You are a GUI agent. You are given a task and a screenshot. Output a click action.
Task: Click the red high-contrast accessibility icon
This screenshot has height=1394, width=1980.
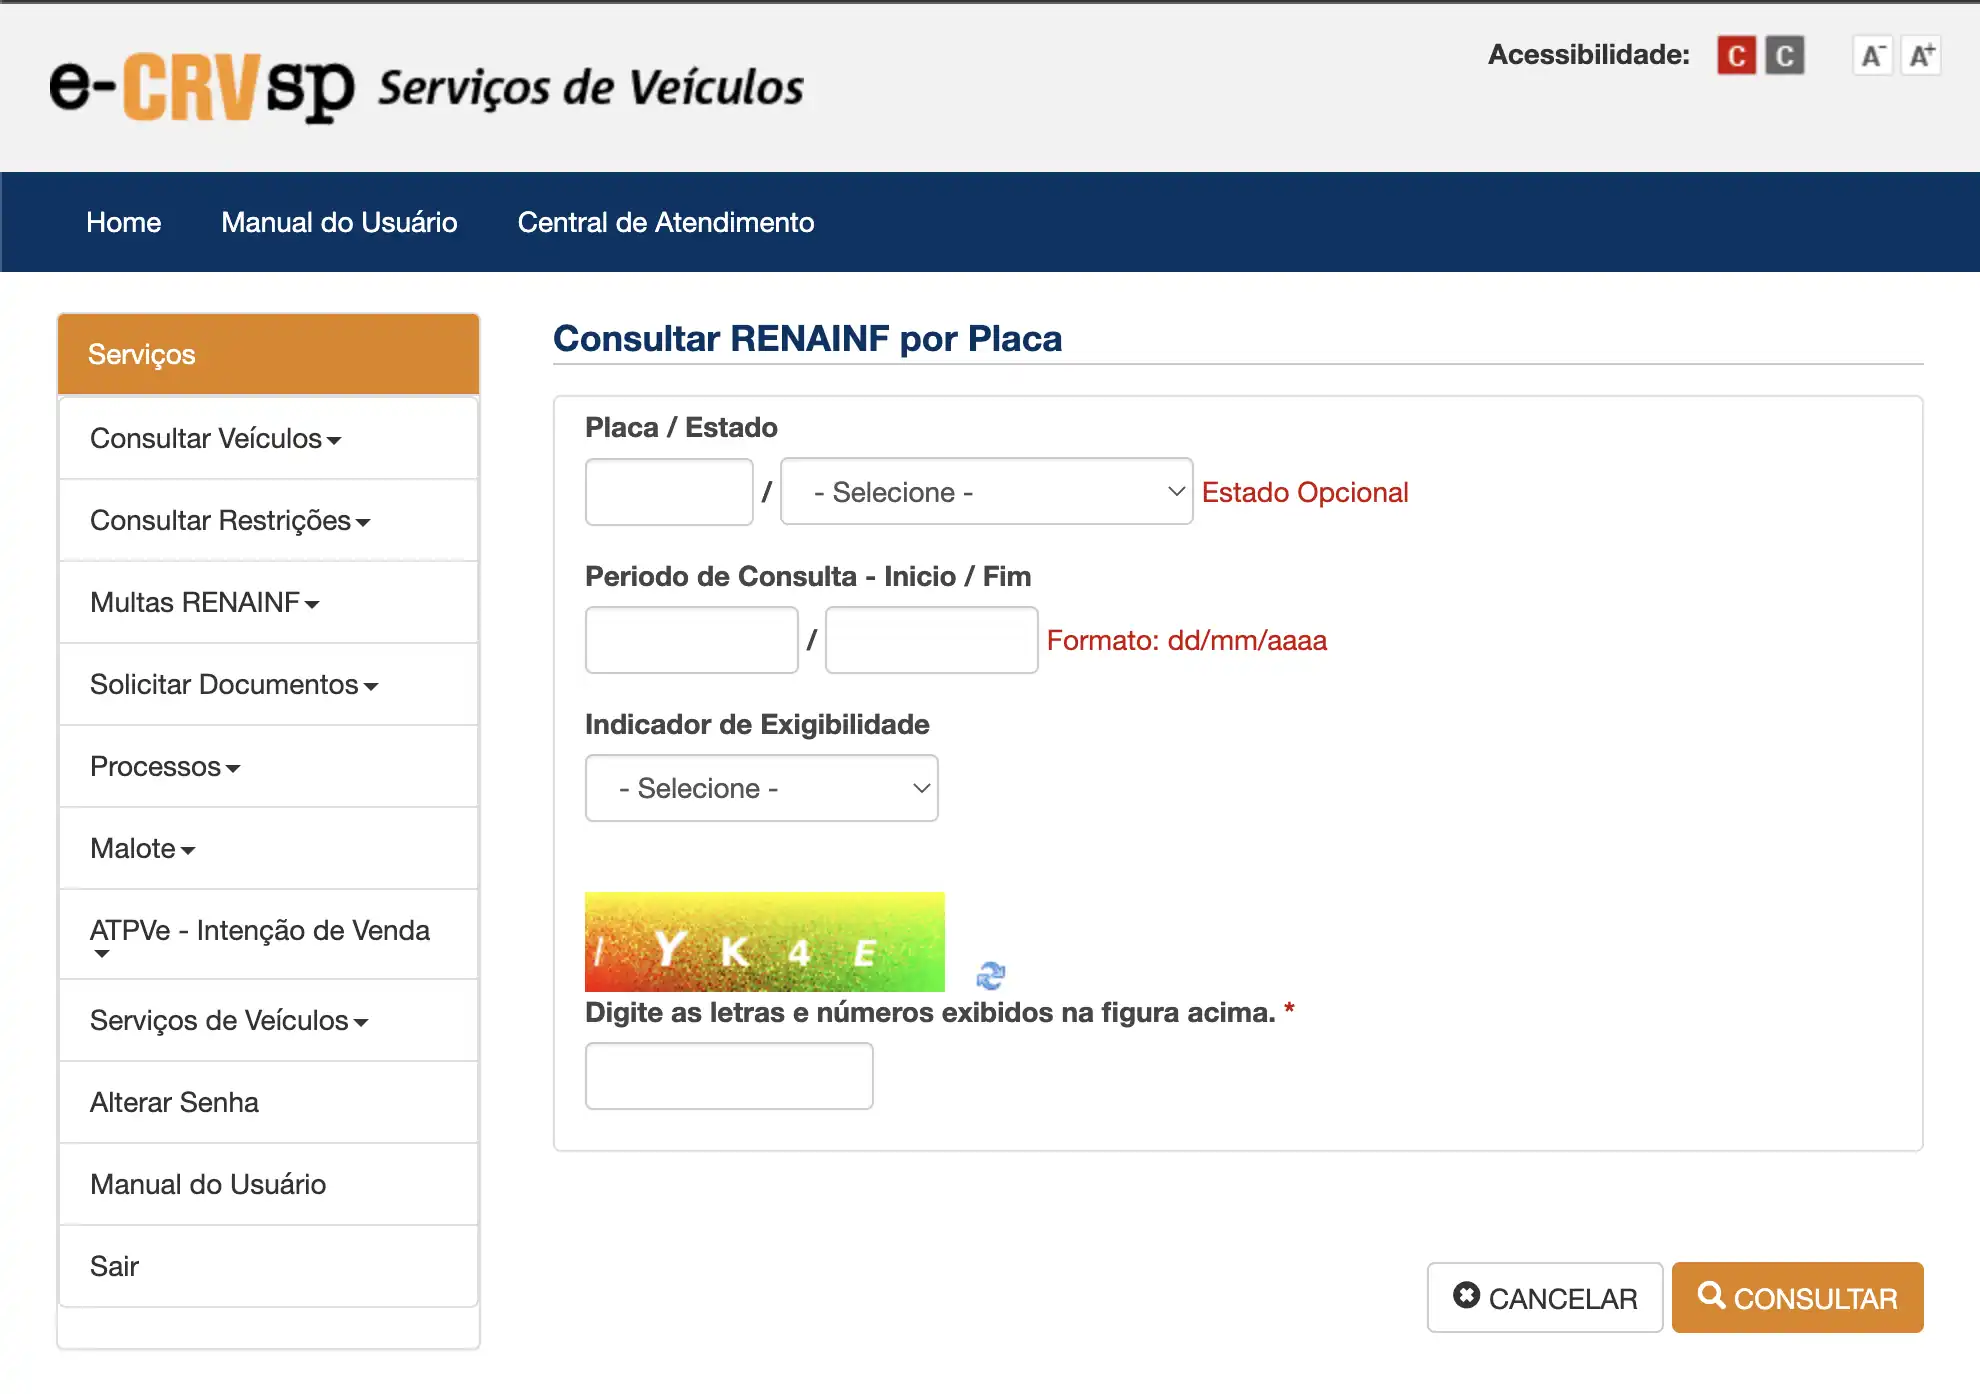pyautogui.click(x=1736, y=55)
